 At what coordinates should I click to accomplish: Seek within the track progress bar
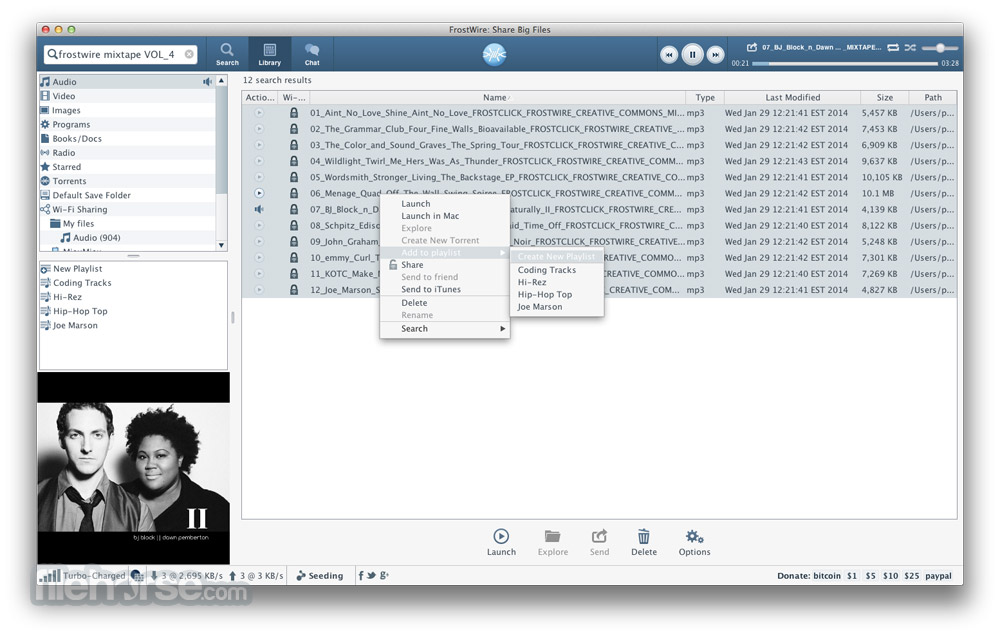[845, 63]
